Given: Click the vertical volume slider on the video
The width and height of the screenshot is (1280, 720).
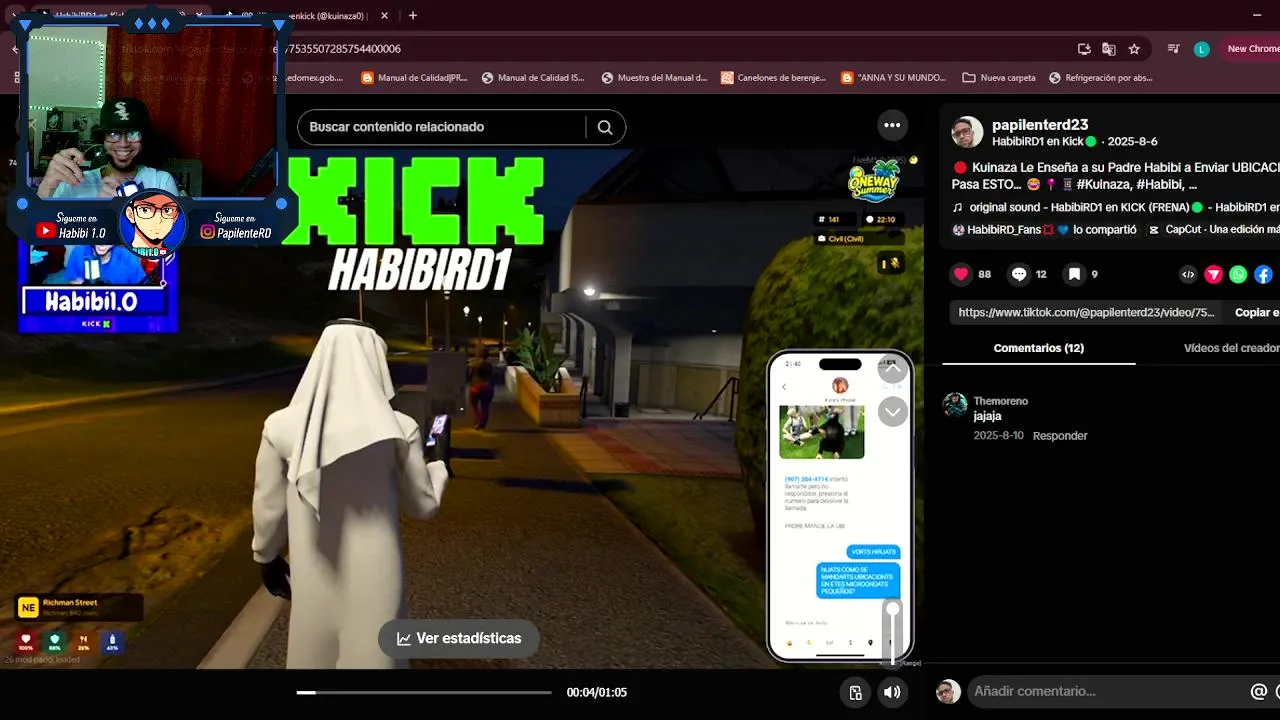Looking at the screenshot, I should coord(893,631).
